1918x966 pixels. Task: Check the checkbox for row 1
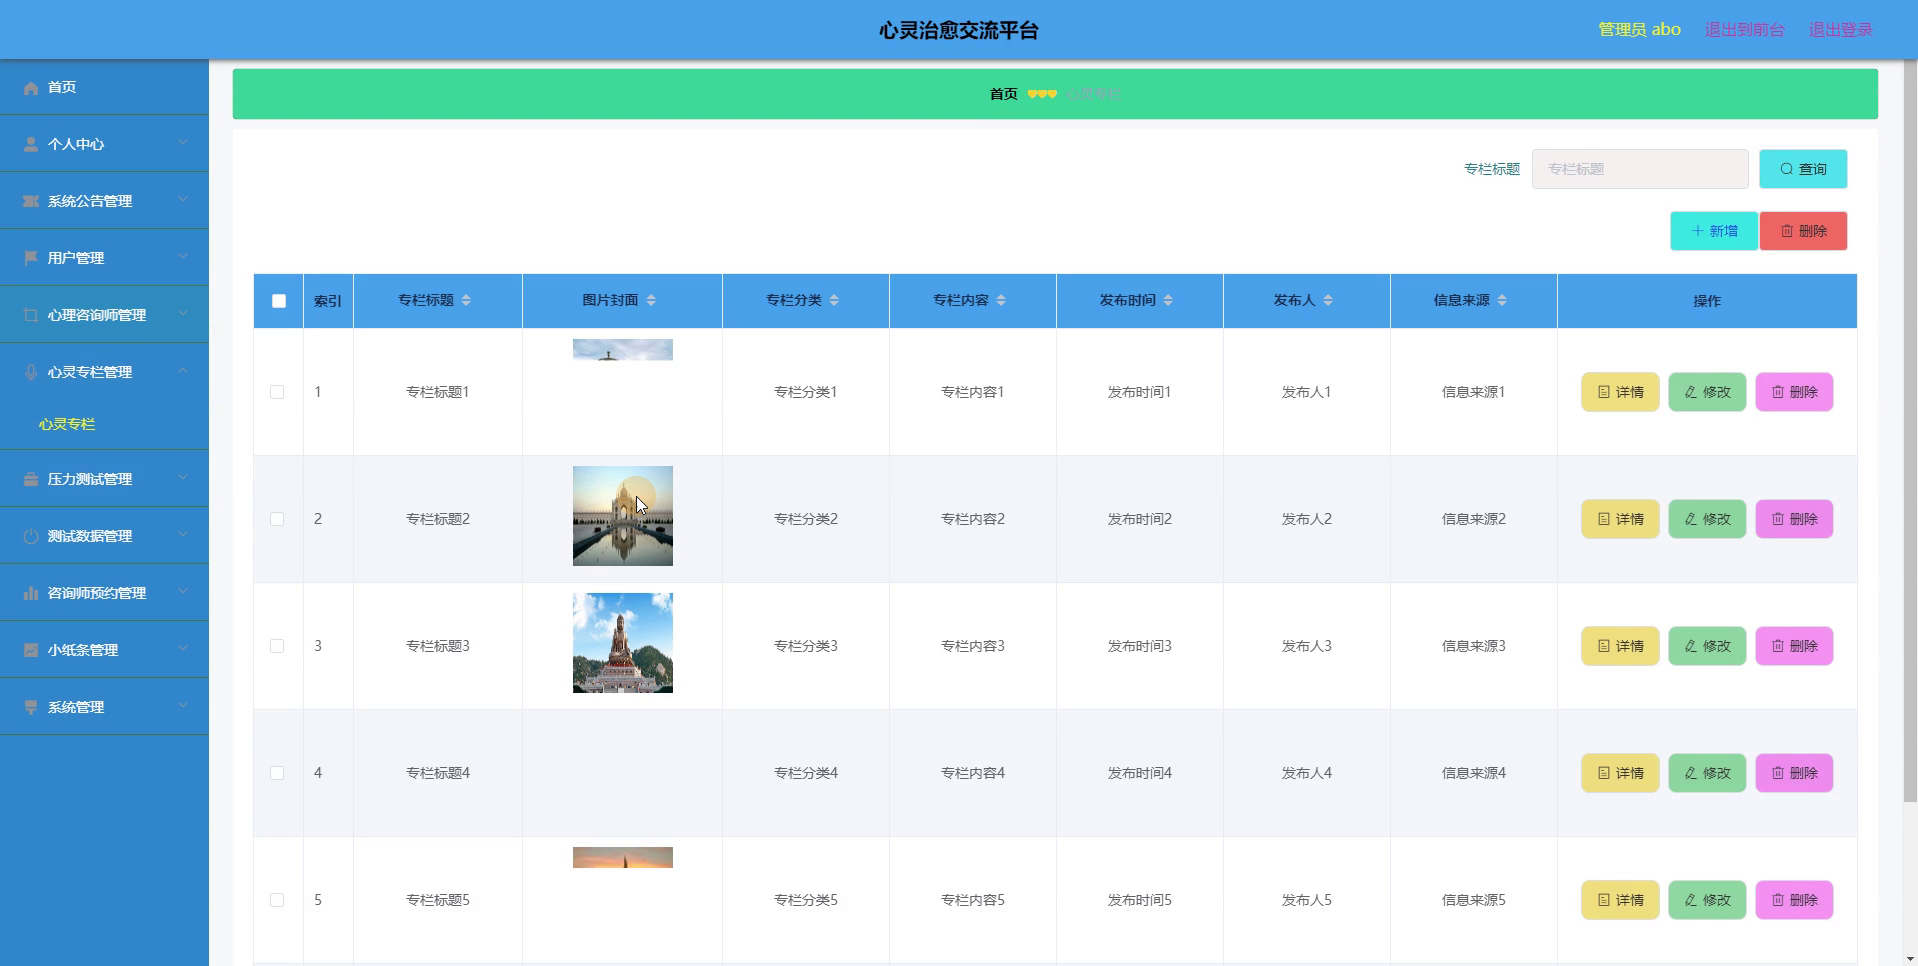point(277,392)
